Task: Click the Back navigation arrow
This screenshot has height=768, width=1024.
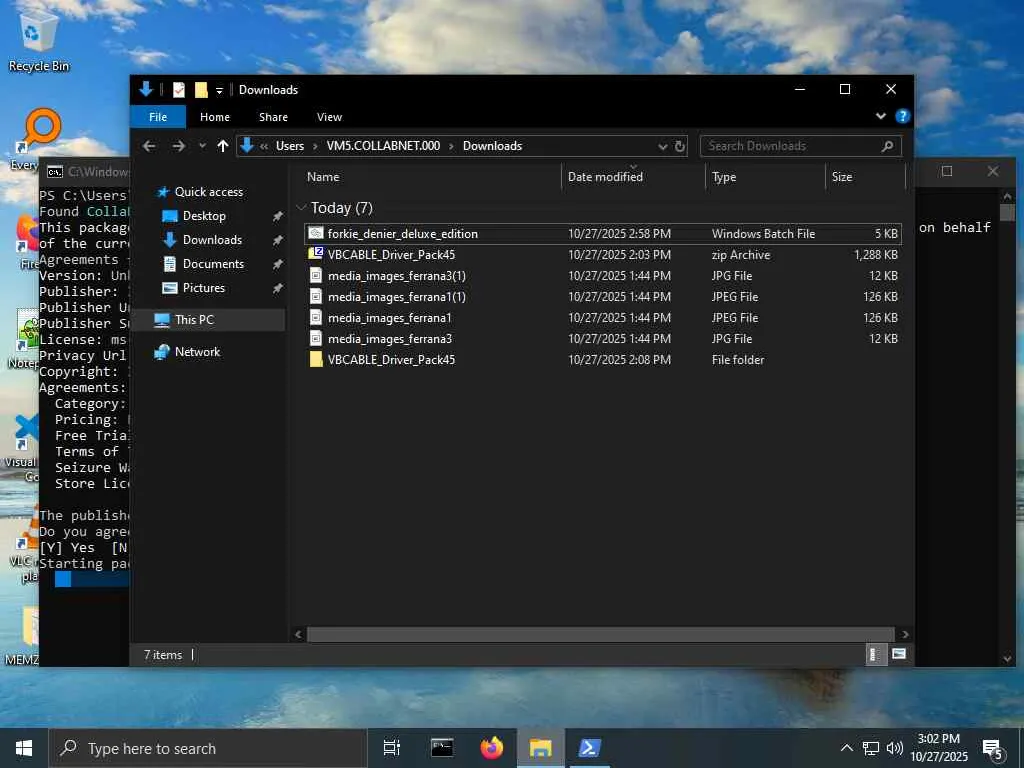Action: click(x=149, y=146)
